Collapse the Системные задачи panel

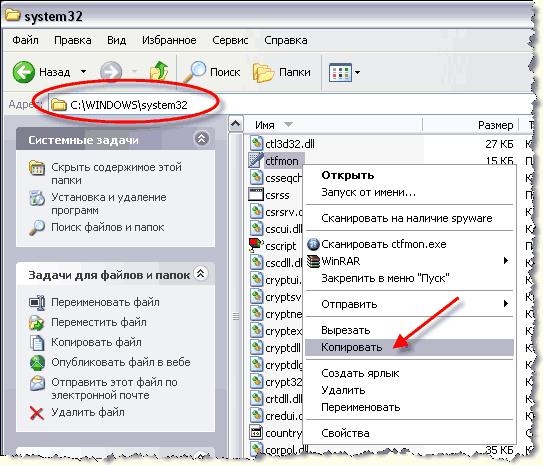coord(202,139)
